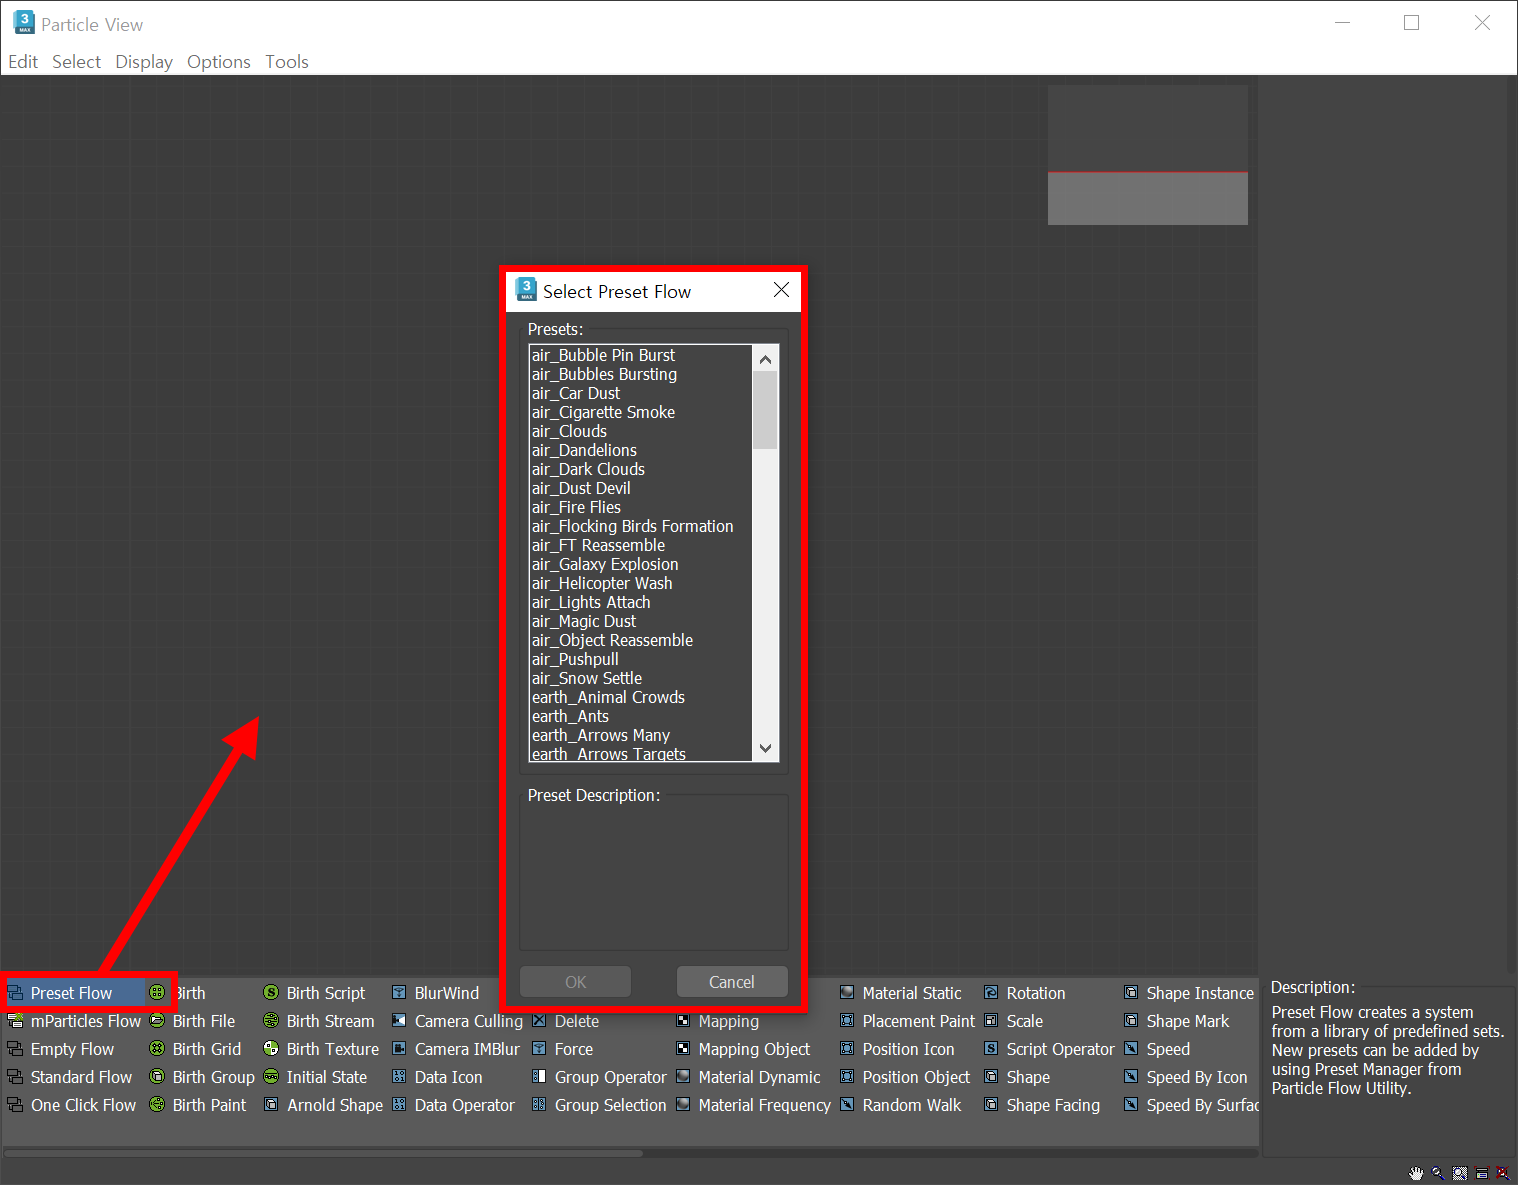
Task: Select the Standard Flow item
Action: point(70,1077)
